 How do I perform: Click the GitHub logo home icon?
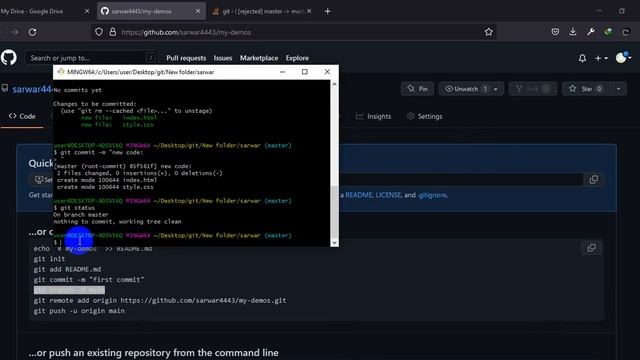coord(9,58)
